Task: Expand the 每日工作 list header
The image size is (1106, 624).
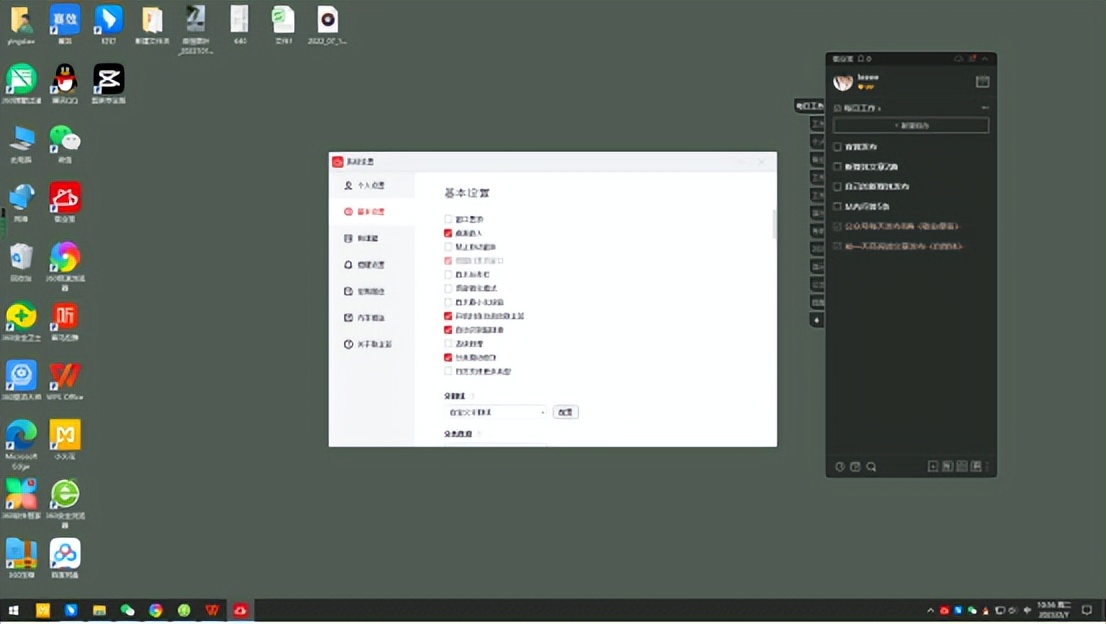Action: click(858, 107)
